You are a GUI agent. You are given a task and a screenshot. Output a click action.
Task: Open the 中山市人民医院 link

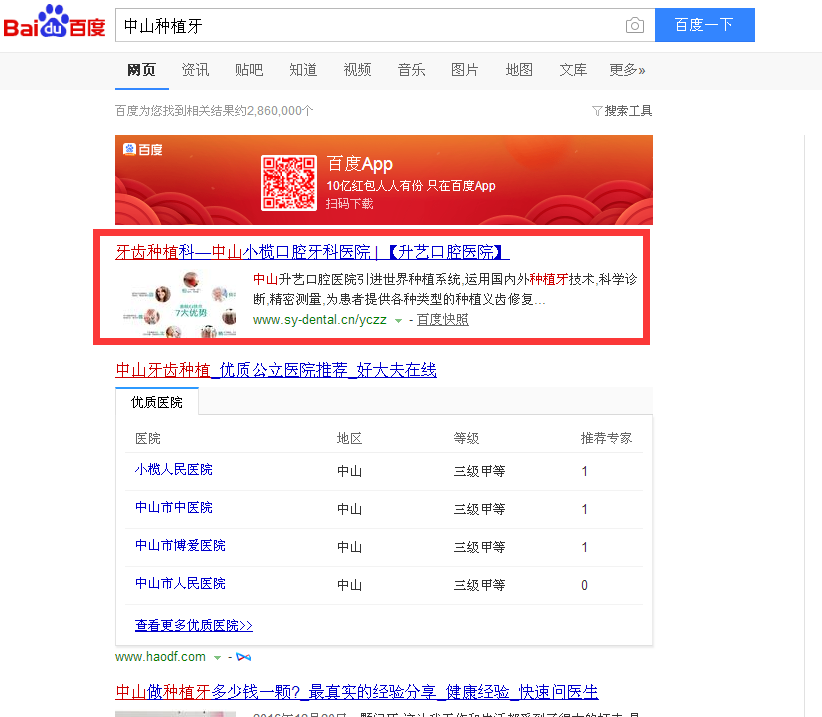[180, 583]
